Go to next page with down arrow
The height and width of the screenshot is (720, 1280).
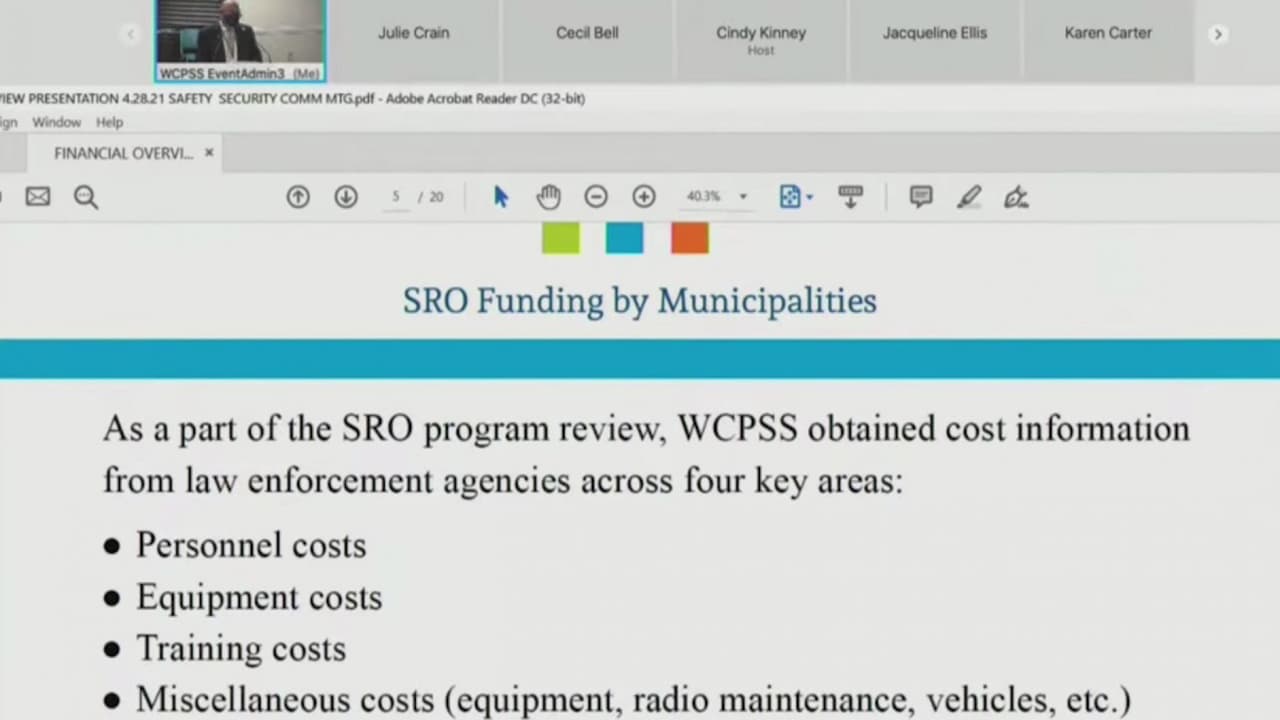[346, 197]
